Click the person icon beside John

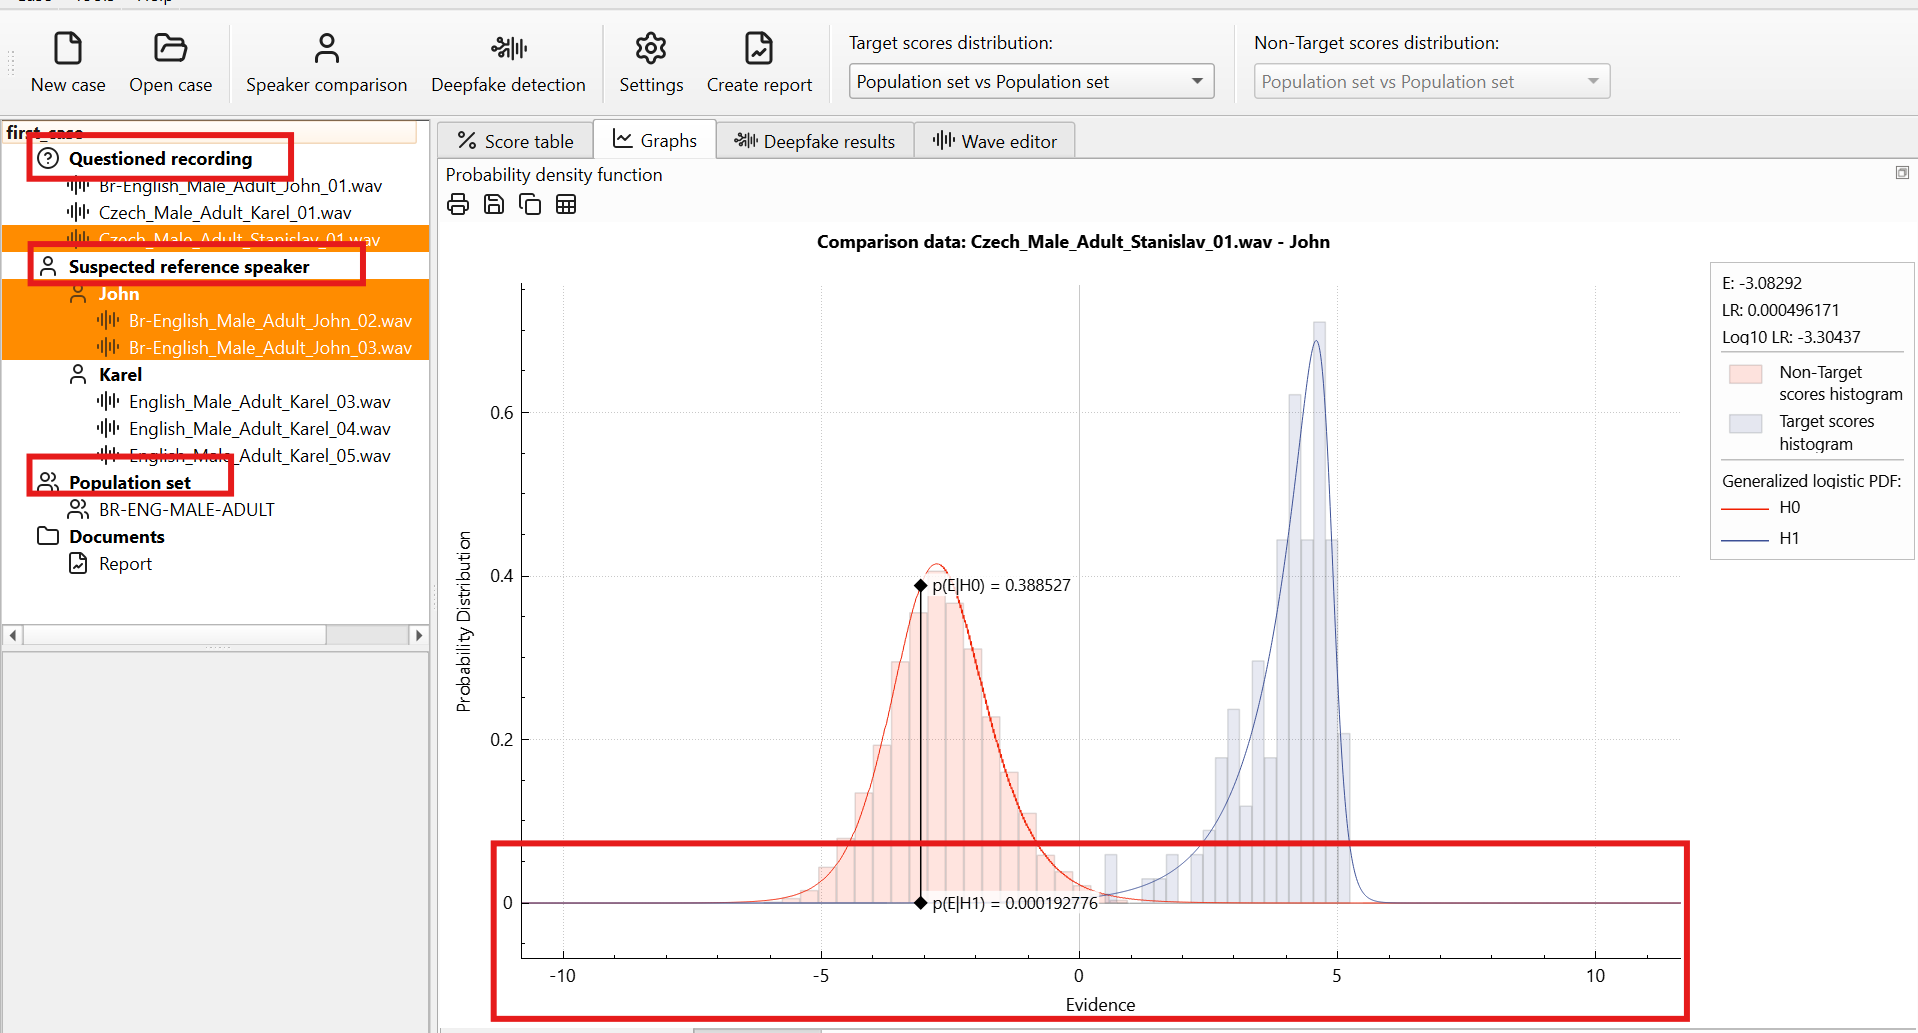point(78,294)
